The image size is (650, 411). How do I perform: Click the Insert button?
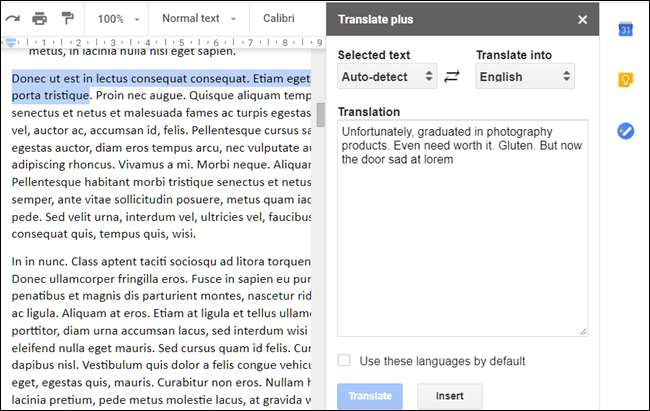(449, 396)
